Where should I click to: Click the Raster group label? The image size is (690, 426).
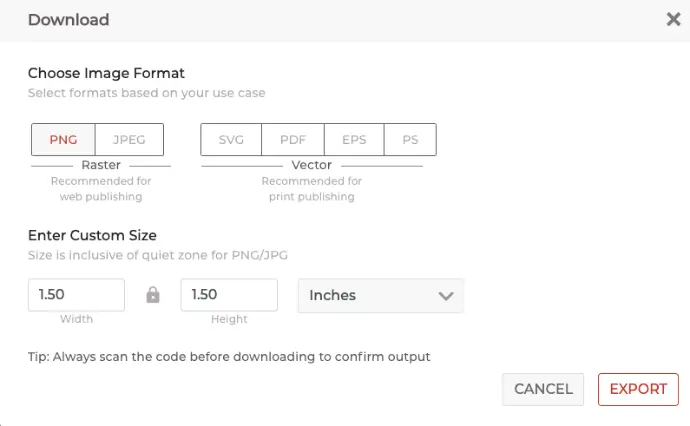coord(101,165)
